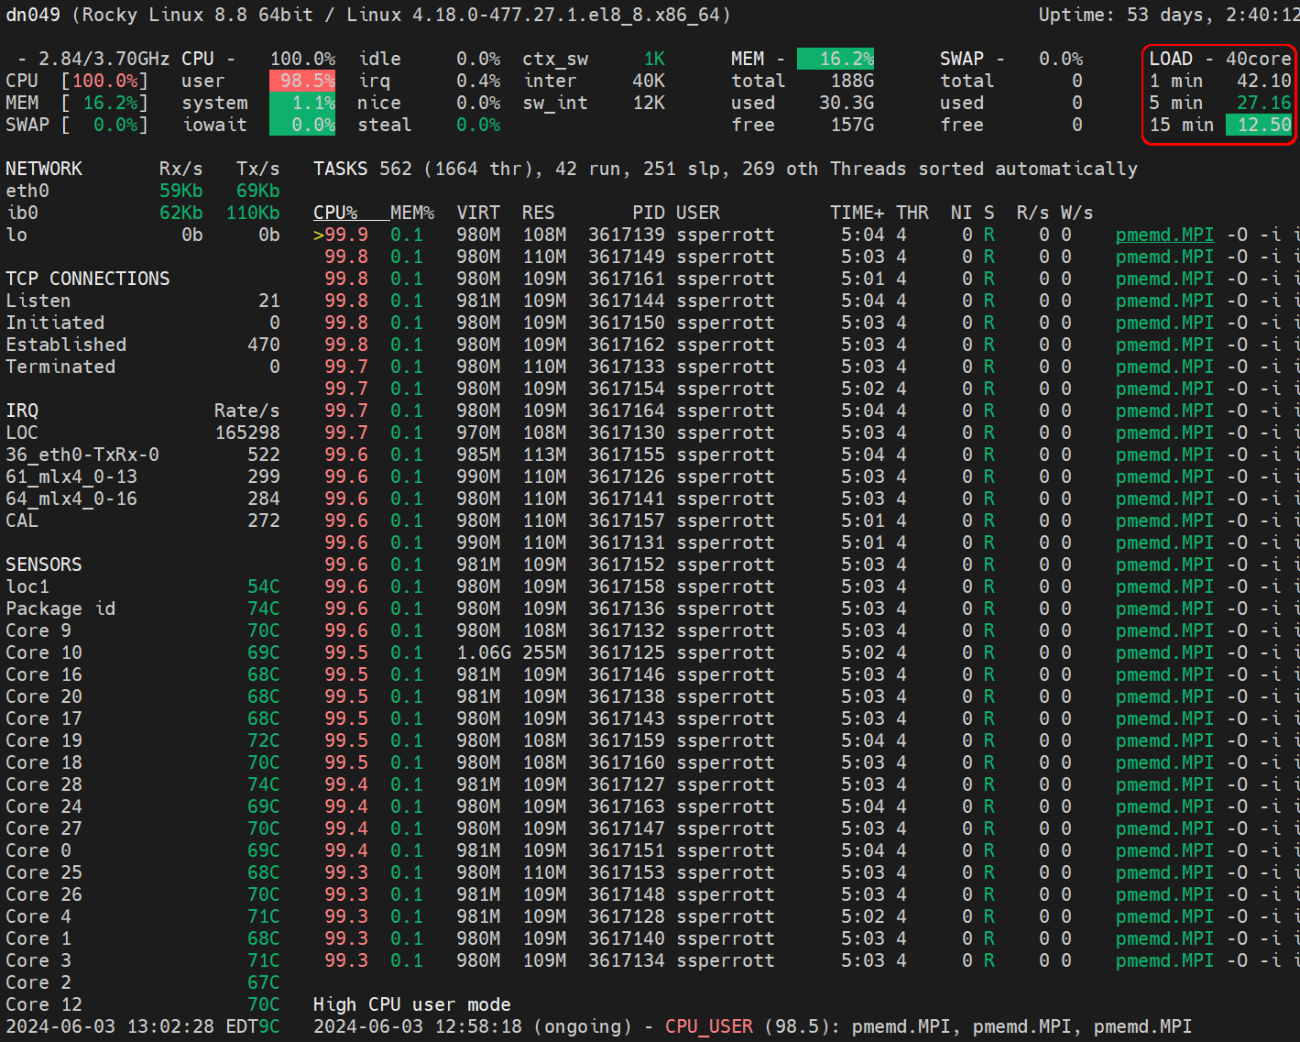Click the NETWORK section heading
This screenshot has height=1042, width=1300.
(44, 169)
